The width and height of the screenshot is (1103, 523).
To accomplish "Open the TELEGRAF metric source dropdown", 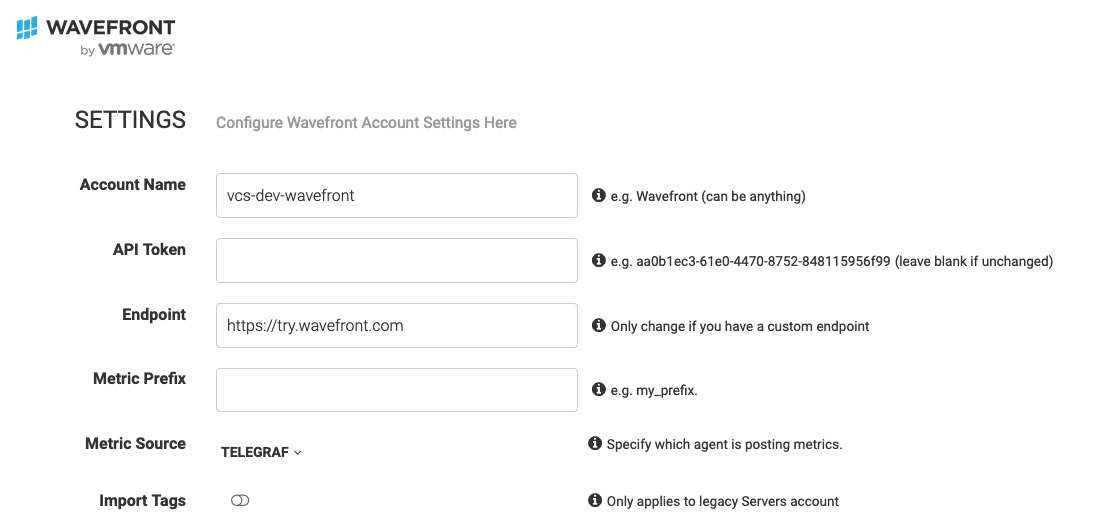I will coord(261,453).
